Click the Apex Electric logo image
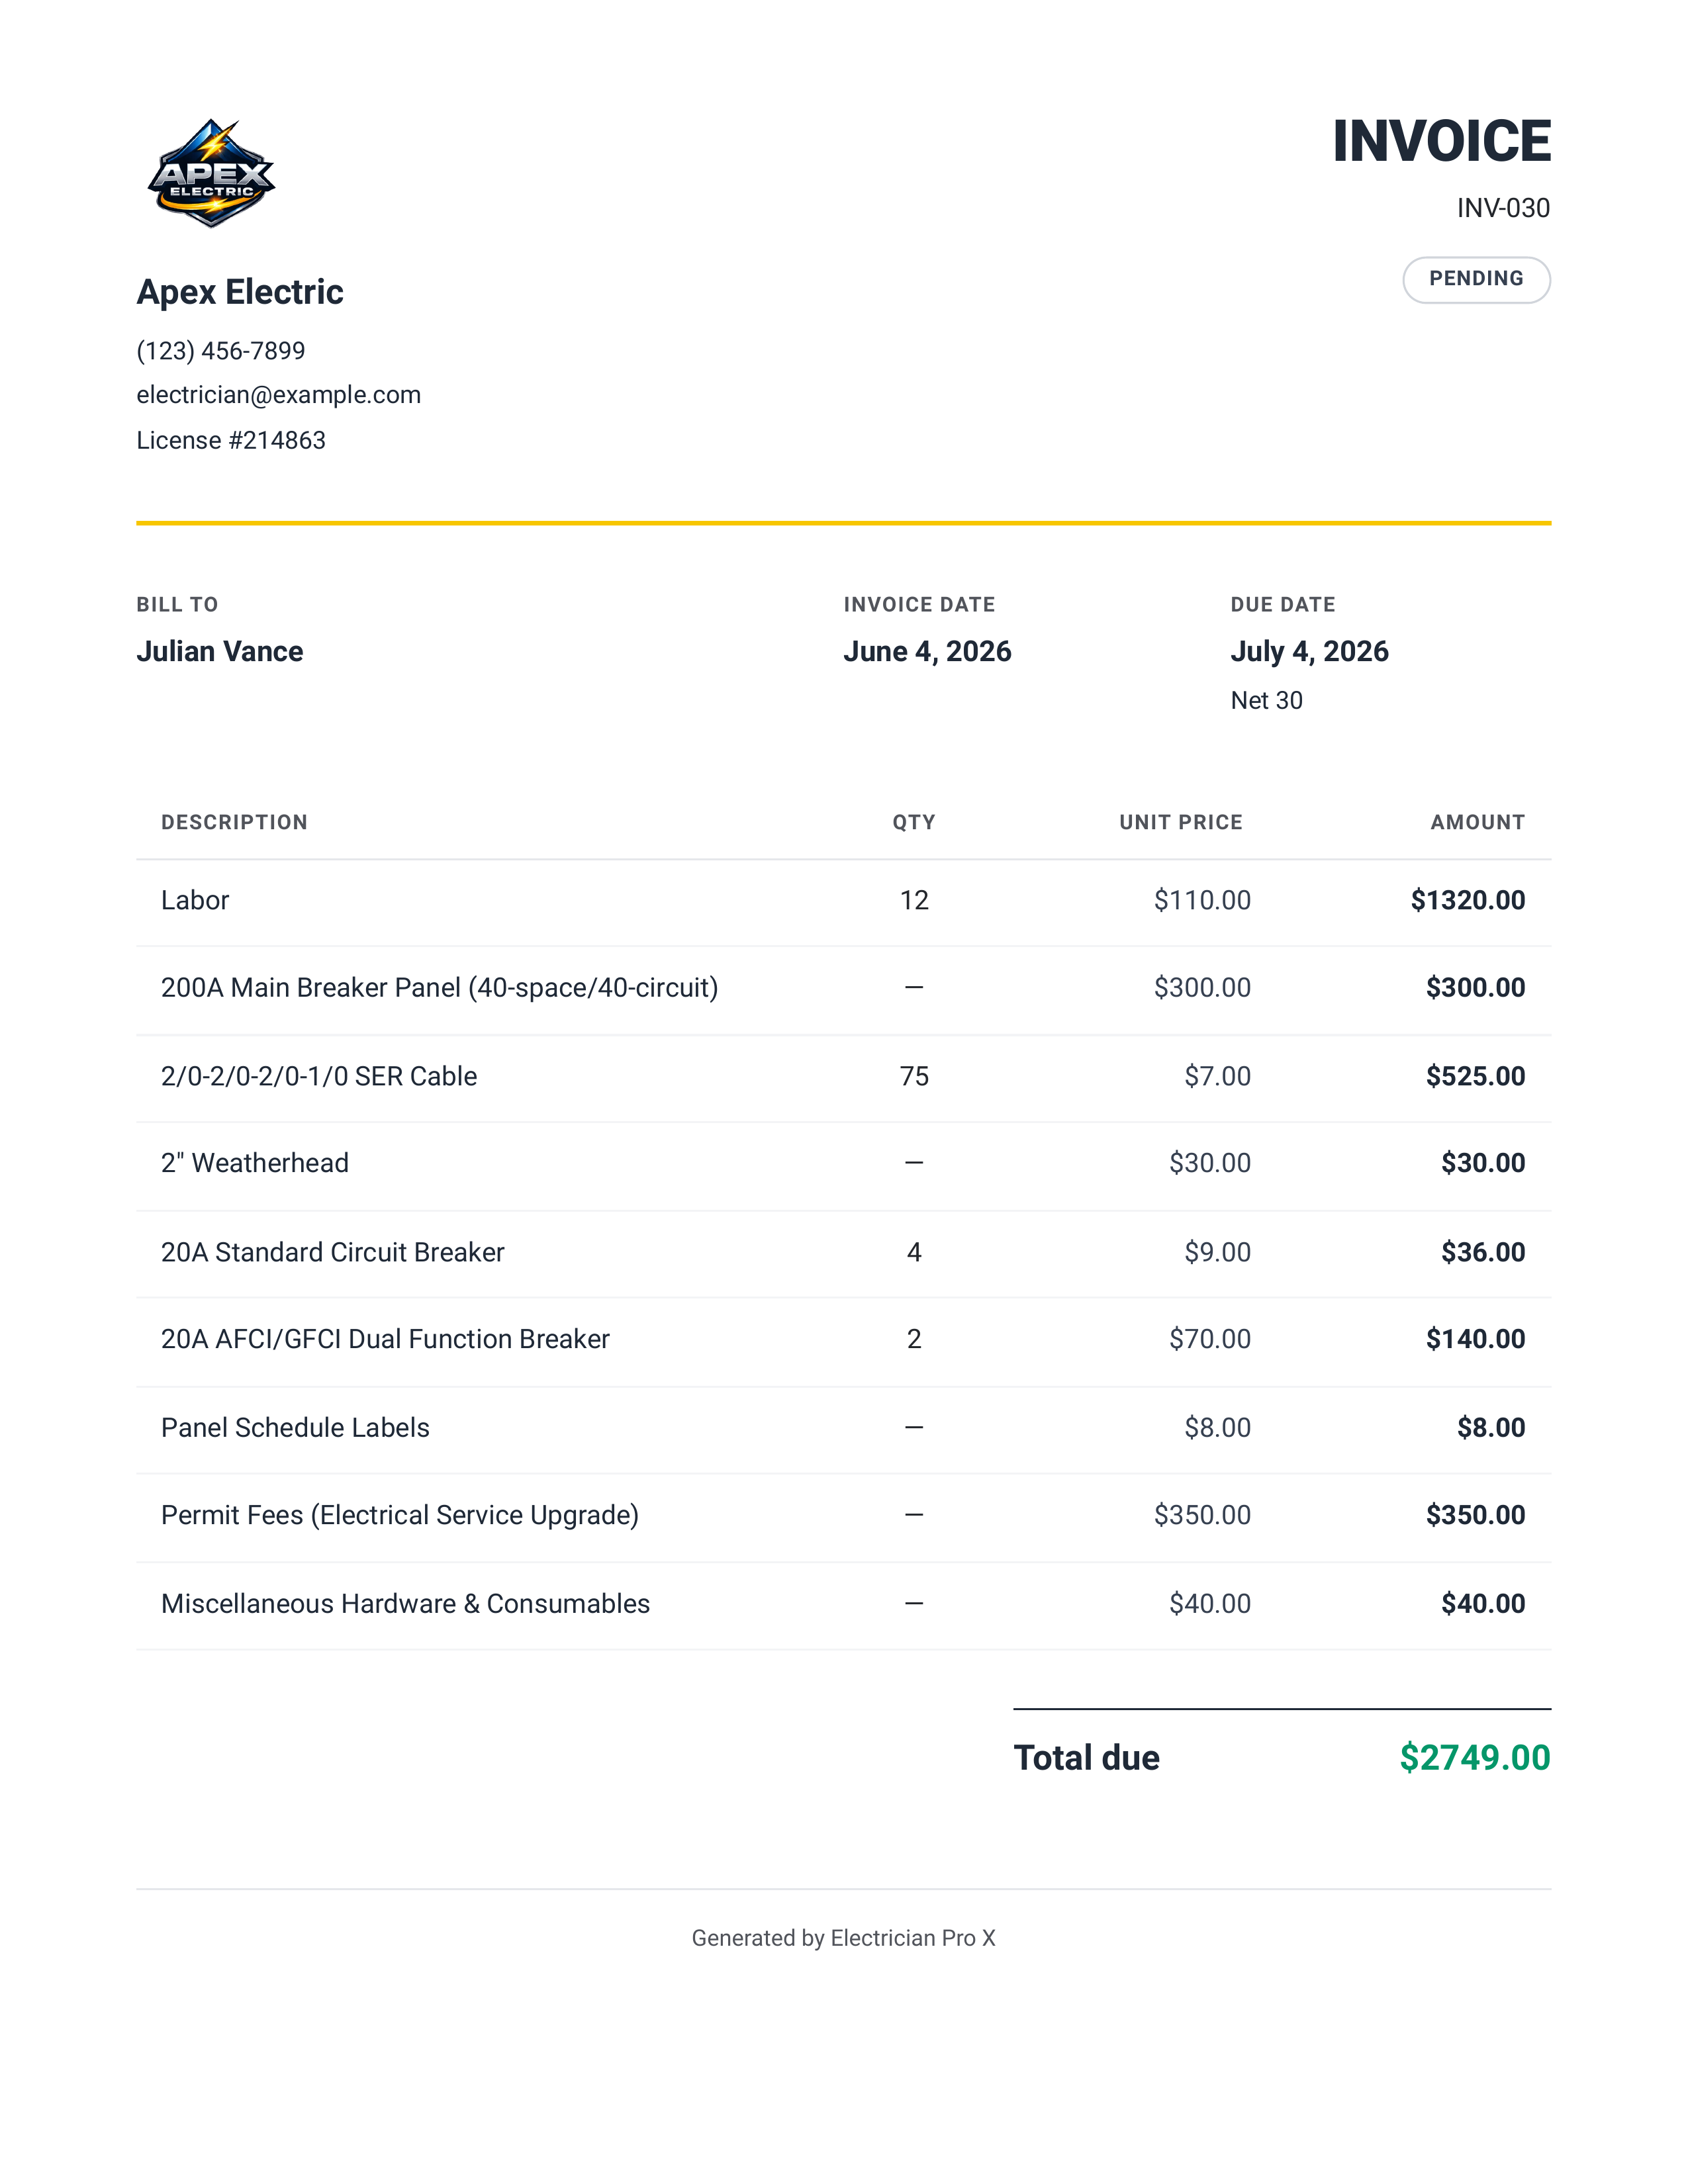 coord(211,174)
